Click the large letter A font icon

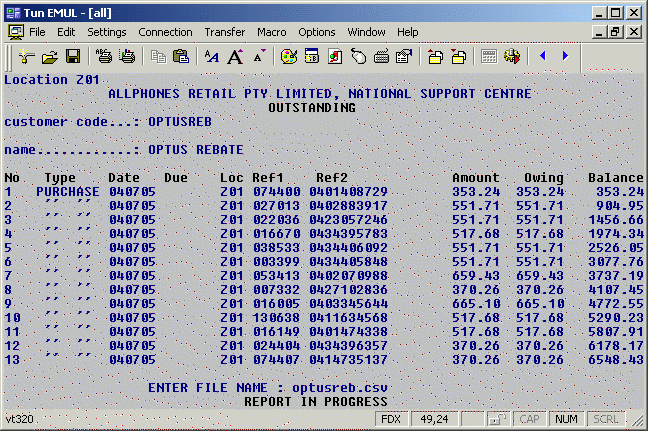(236, 56)
